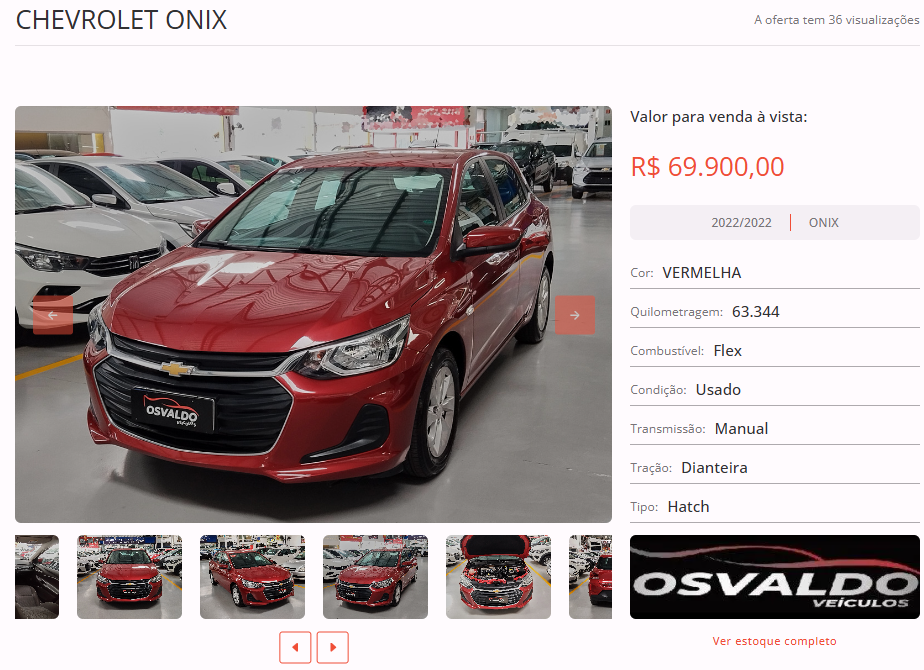
Task: Click the offer views count text
Action: pyautogui.click(x=836, y=20)
